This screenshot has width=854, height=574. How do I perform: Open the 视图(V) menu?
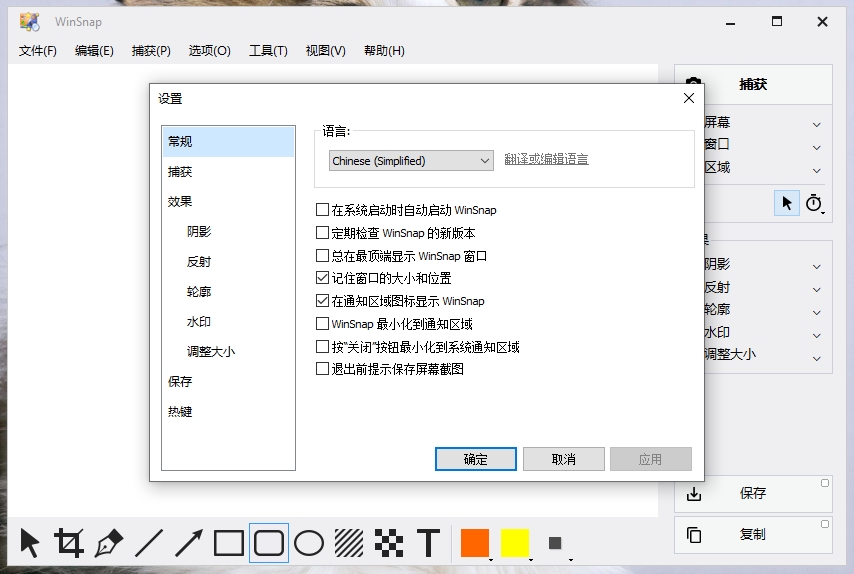pos(325,51)
